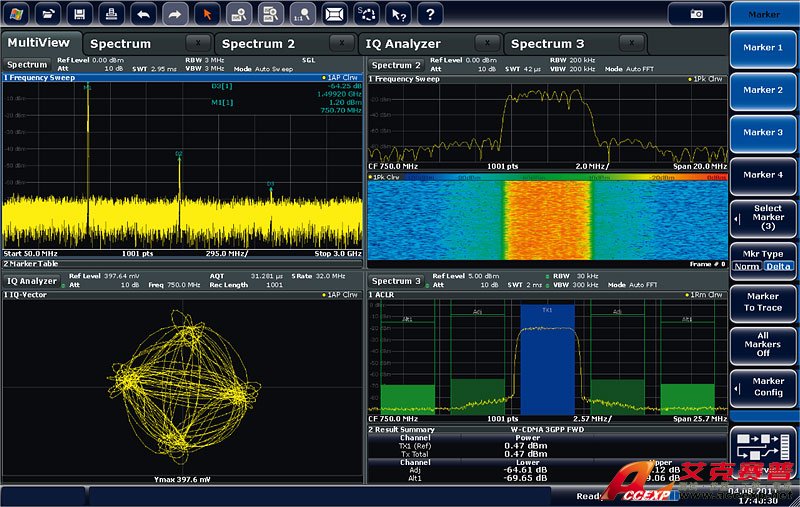This screenshot has width=800, height=507.
Task: Open the Marker To Trace dialog
Action: pyautogui.click(x=764, y=301)
